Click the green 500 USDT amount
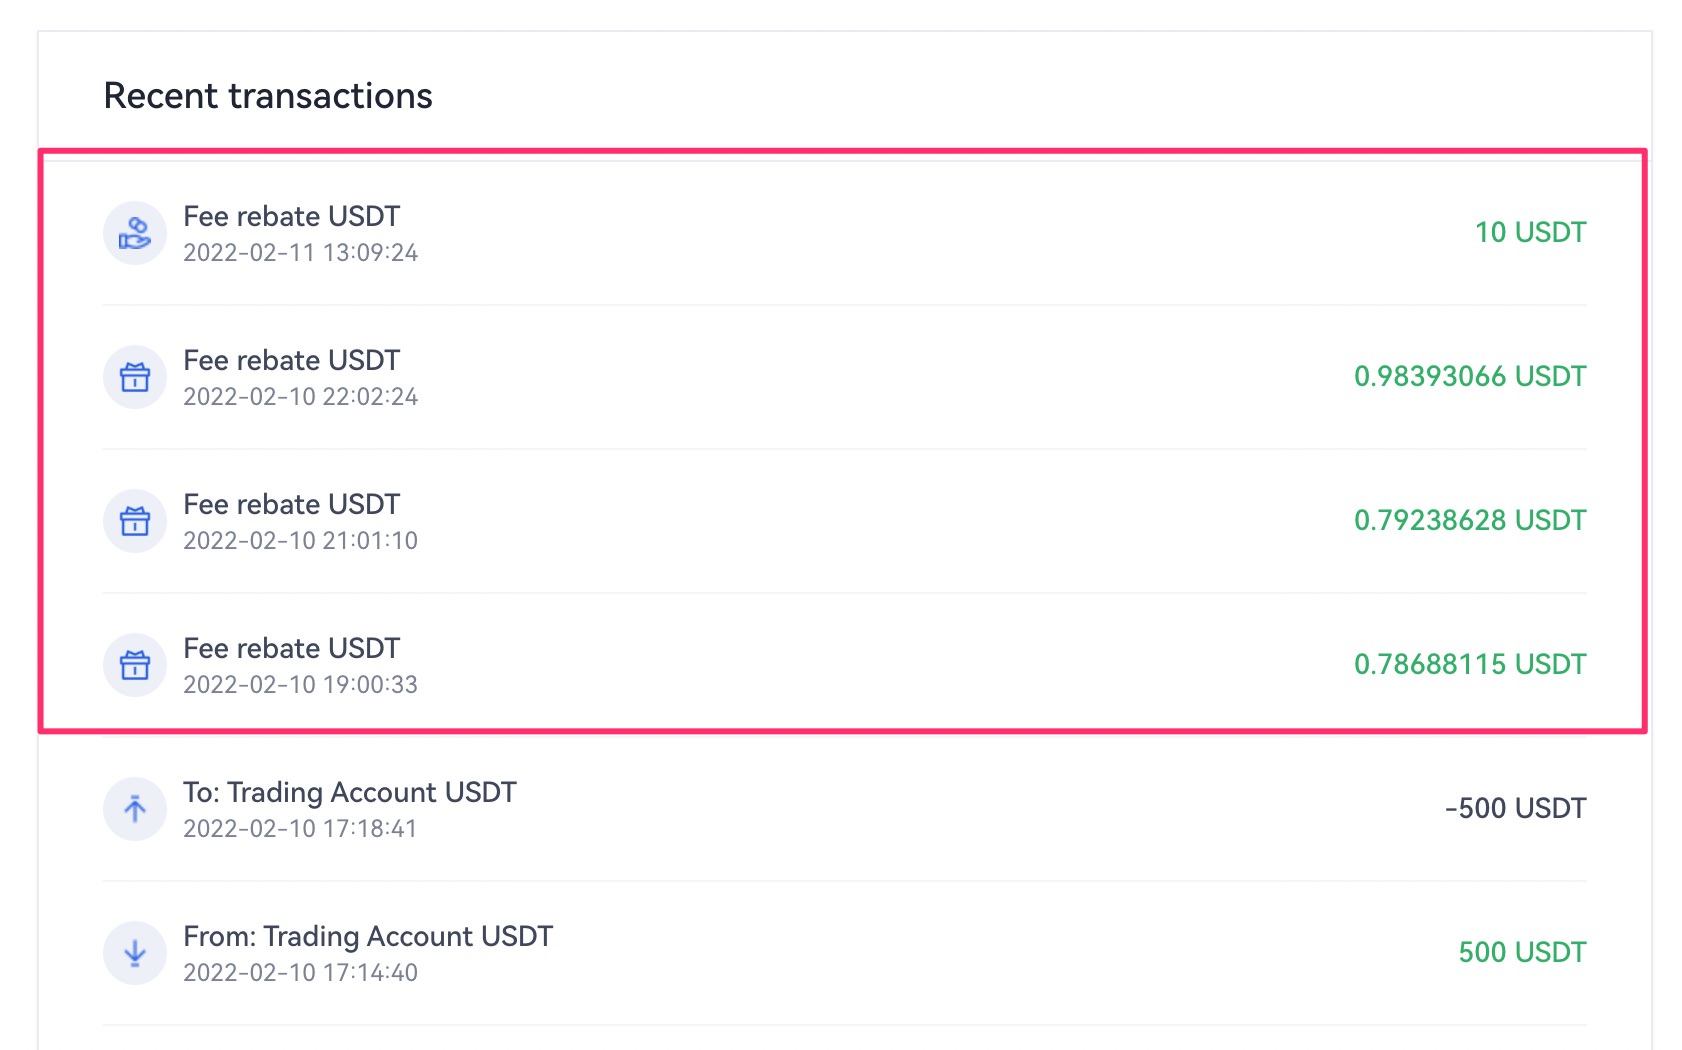This screenshot has width=1682, height=1050. click(1522, 953)
